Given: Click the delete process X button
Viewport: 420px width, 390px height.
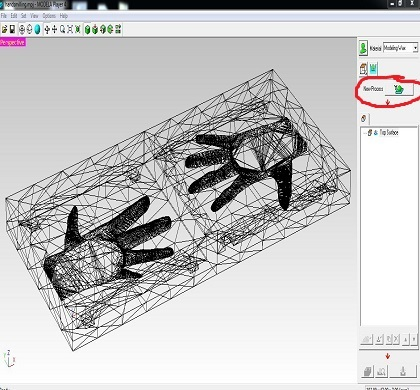Looking at the screenshot, I should click(x=396, y=340).
